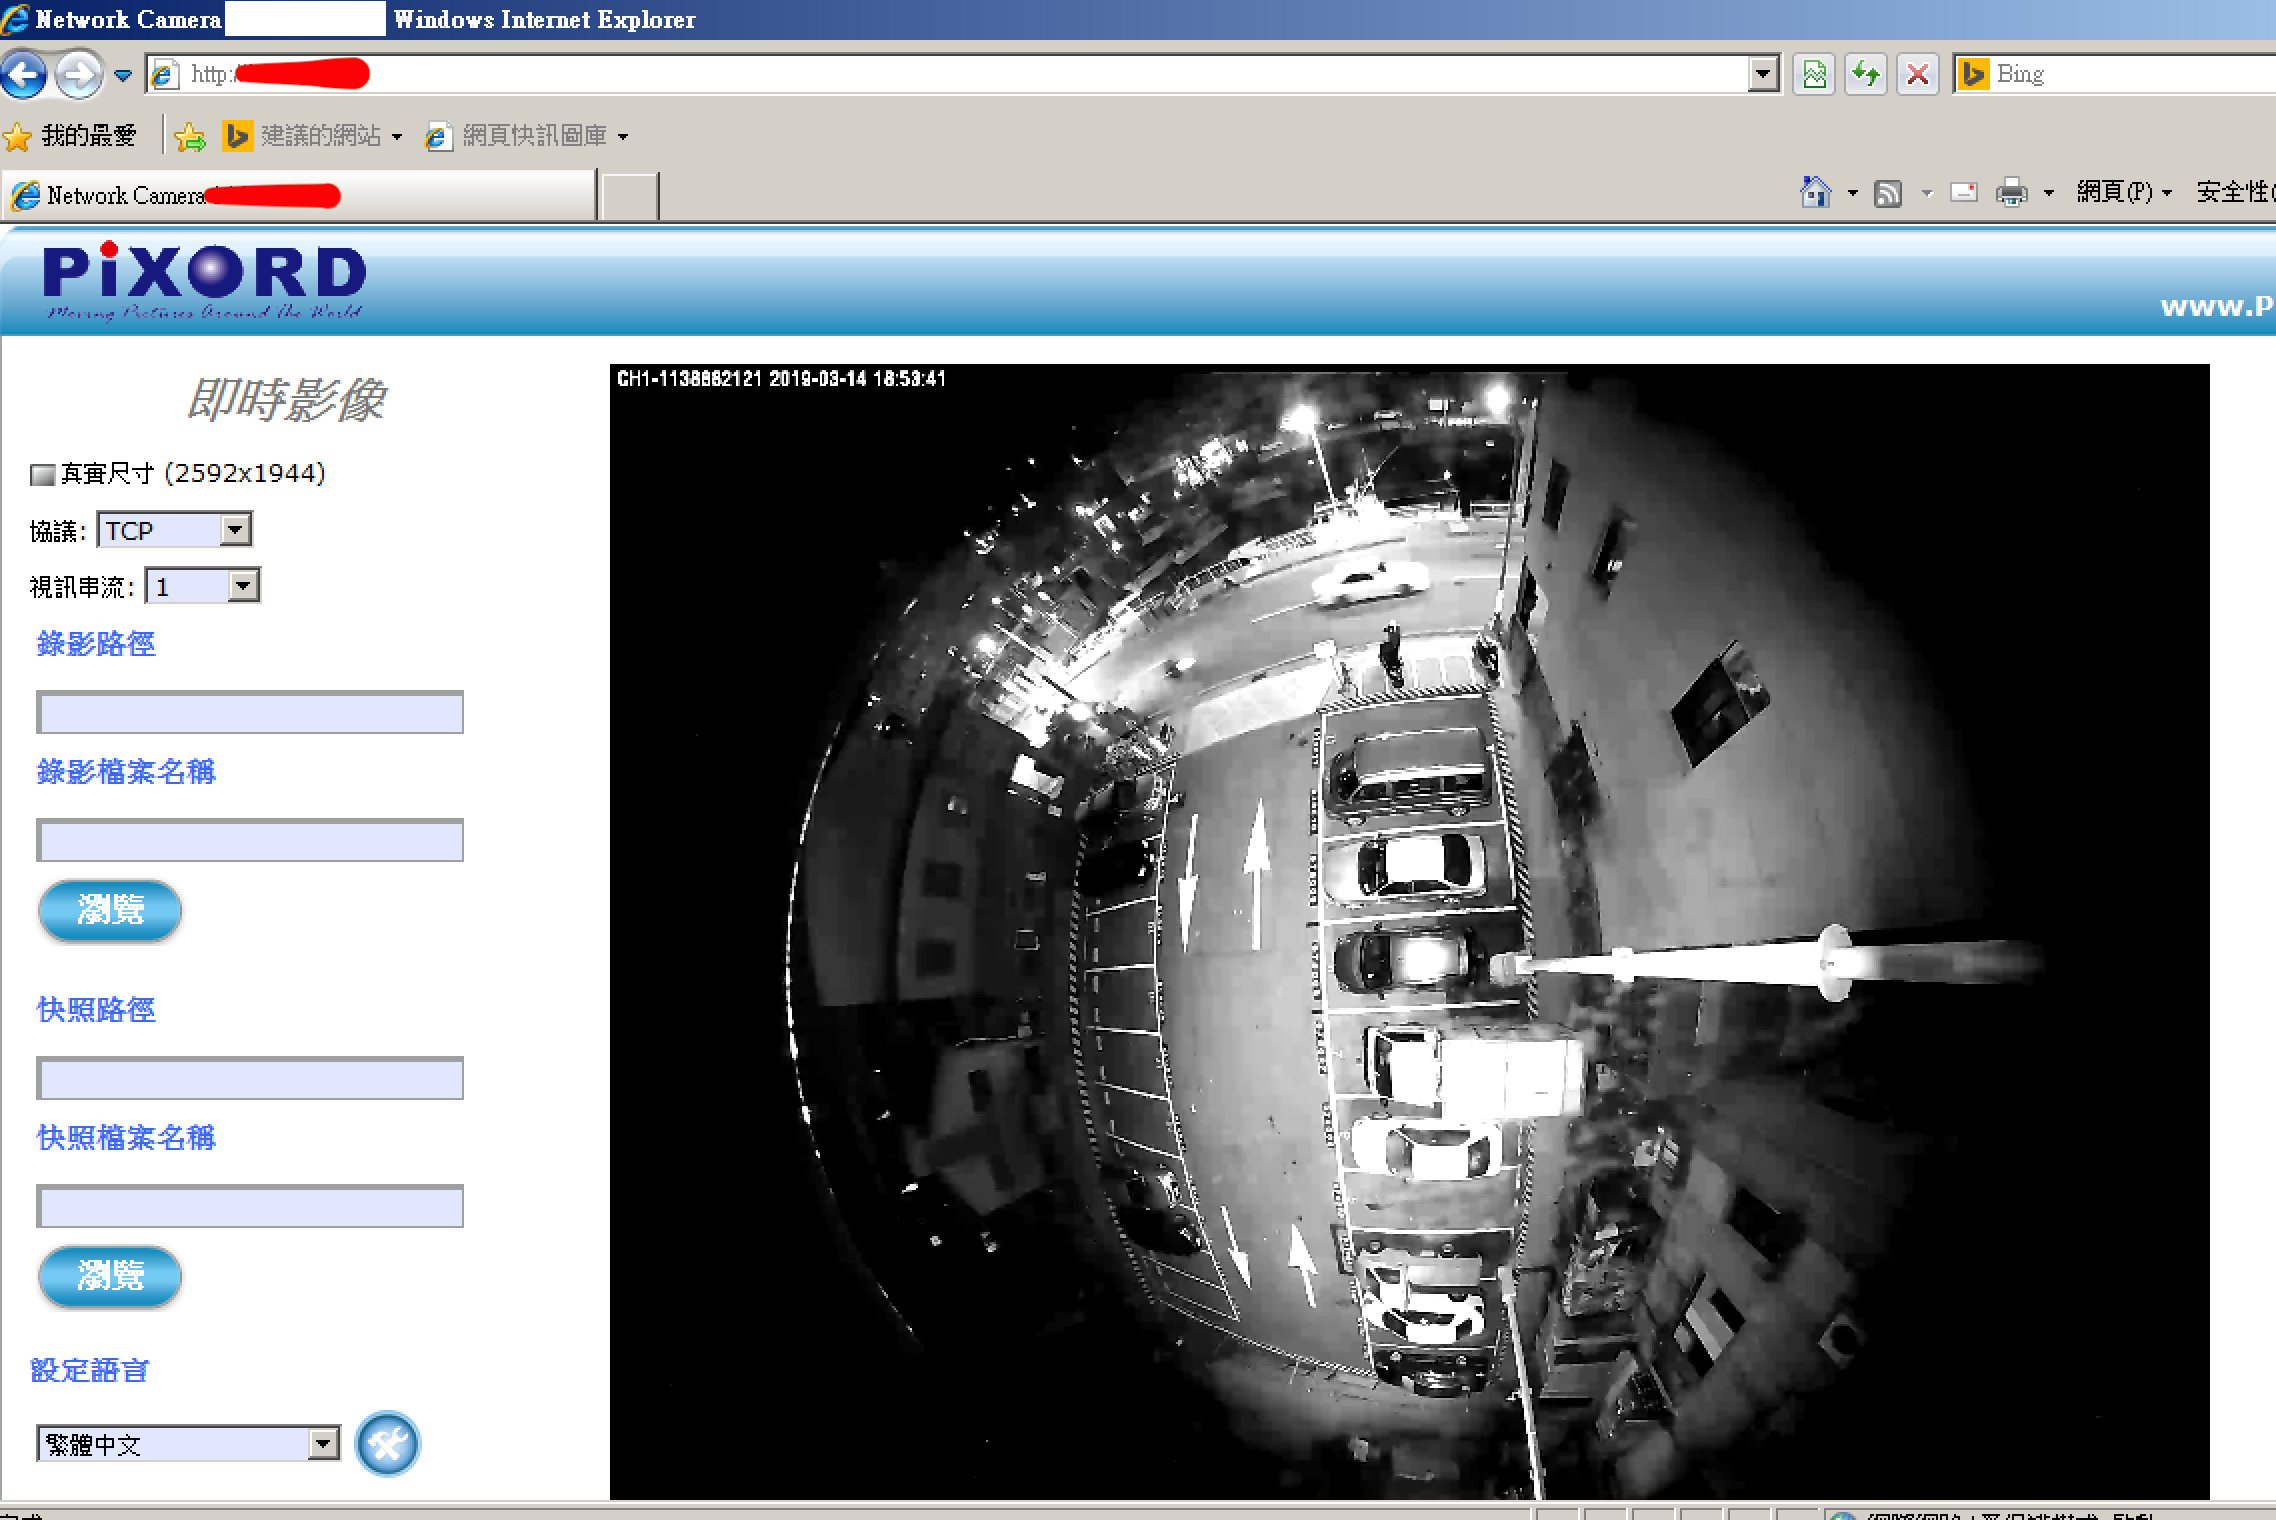
Task: Click Add to Favorites Bar icon
Action: [190, 136]
